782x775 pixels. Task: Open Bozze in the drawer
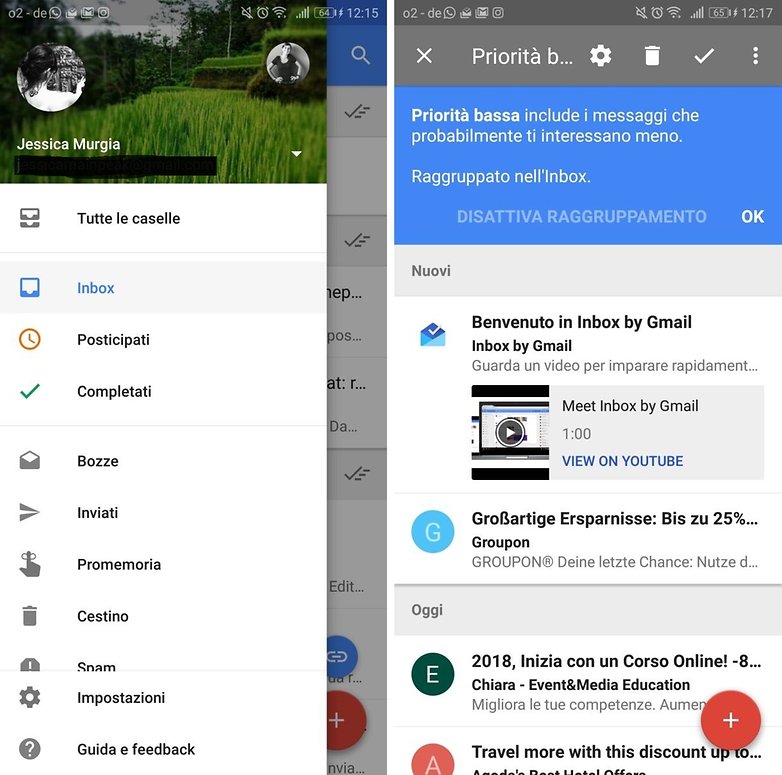163,460
